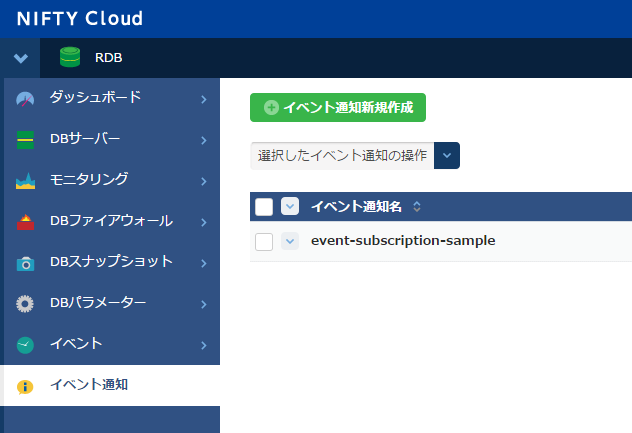Click the plus icon on the create button
Screen dimensions: 632x433
pos(271,108)
